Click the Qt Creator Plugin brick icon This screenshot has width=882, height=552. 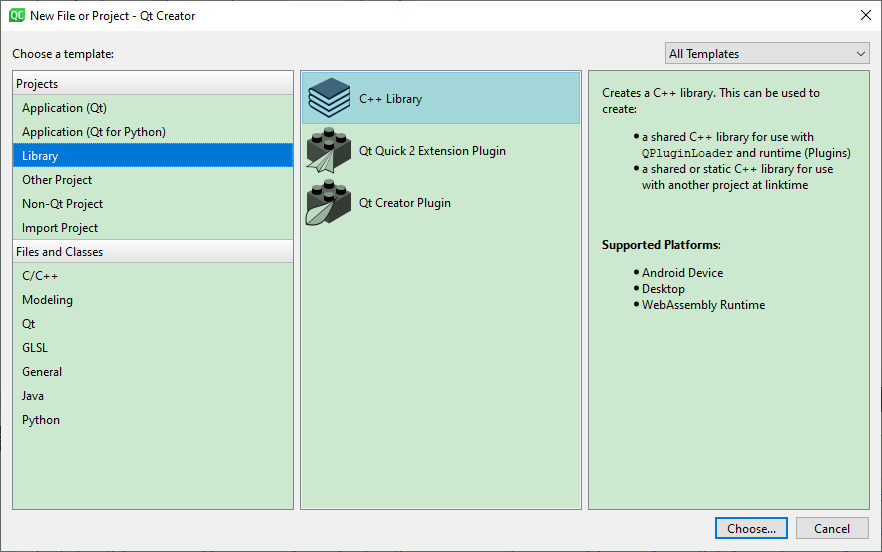coord(329,203)
